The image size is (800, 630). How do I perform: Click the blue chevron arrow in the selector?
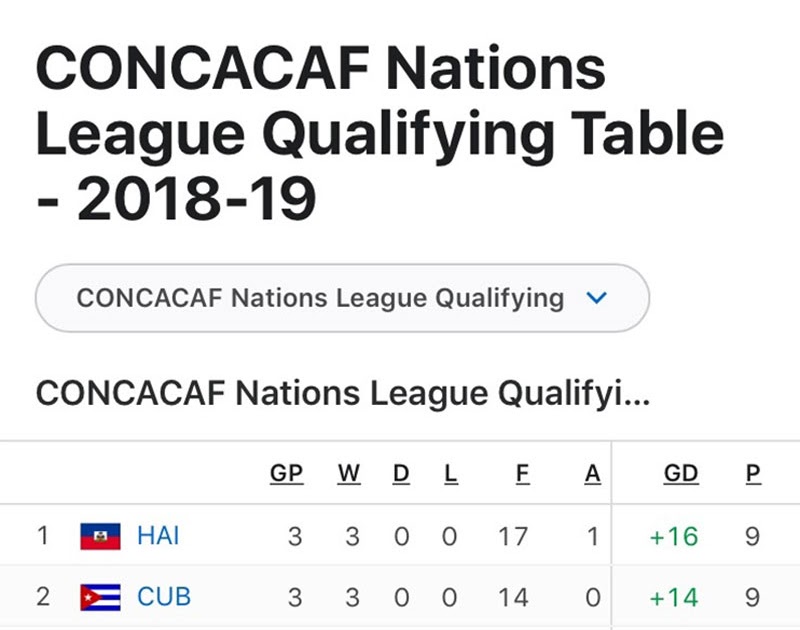tap(596, 297)
